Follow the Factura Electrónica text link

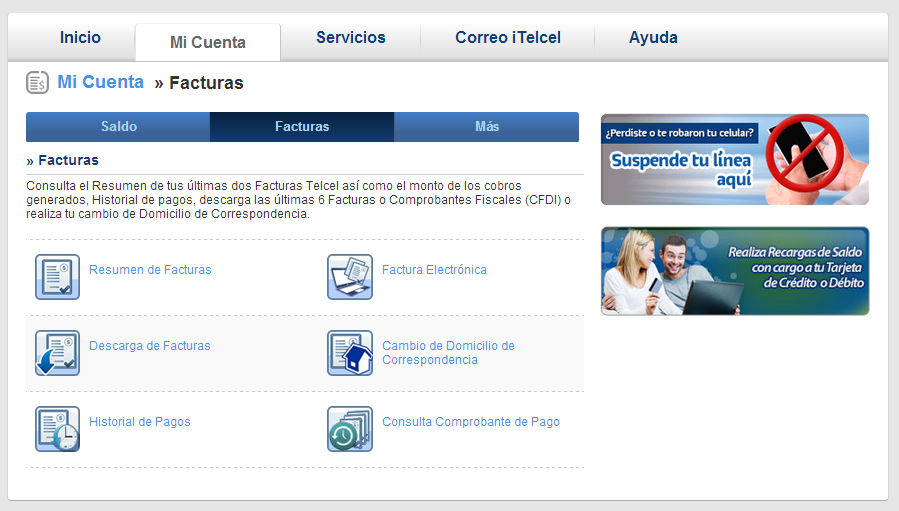(x=434, y=270)
